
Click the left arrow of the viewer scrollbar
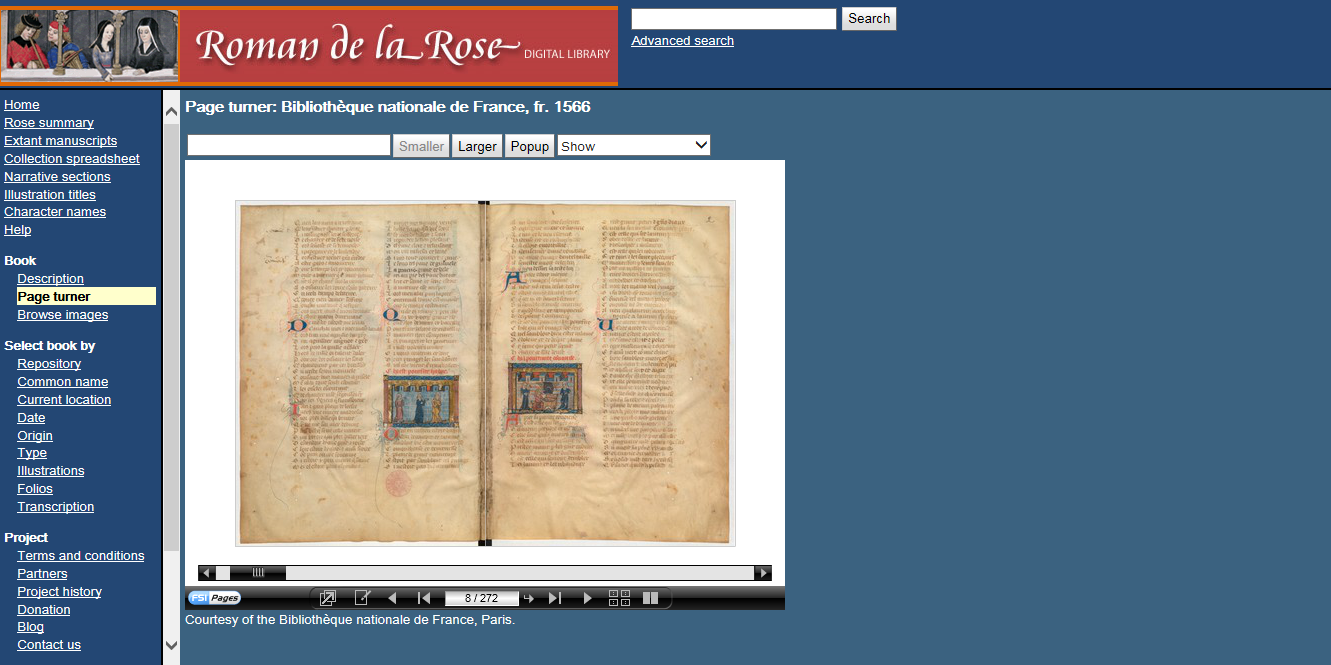click(x=207, y=573)
